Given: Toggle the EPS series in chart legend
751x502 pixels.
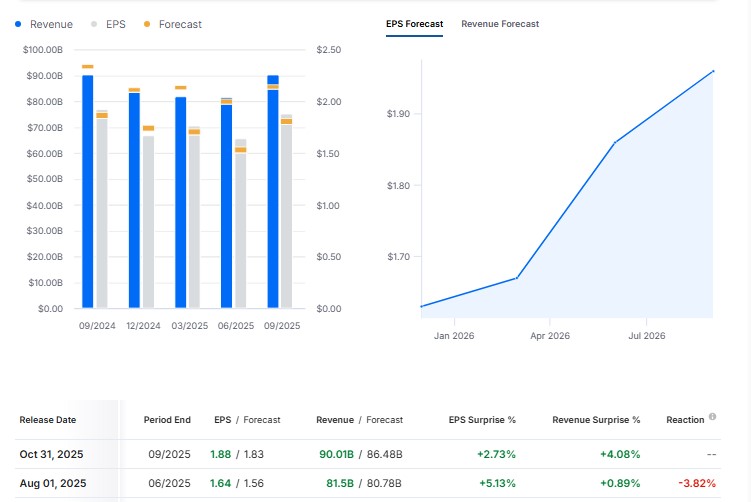Looking at the screenshot, I should click(112, 23).
